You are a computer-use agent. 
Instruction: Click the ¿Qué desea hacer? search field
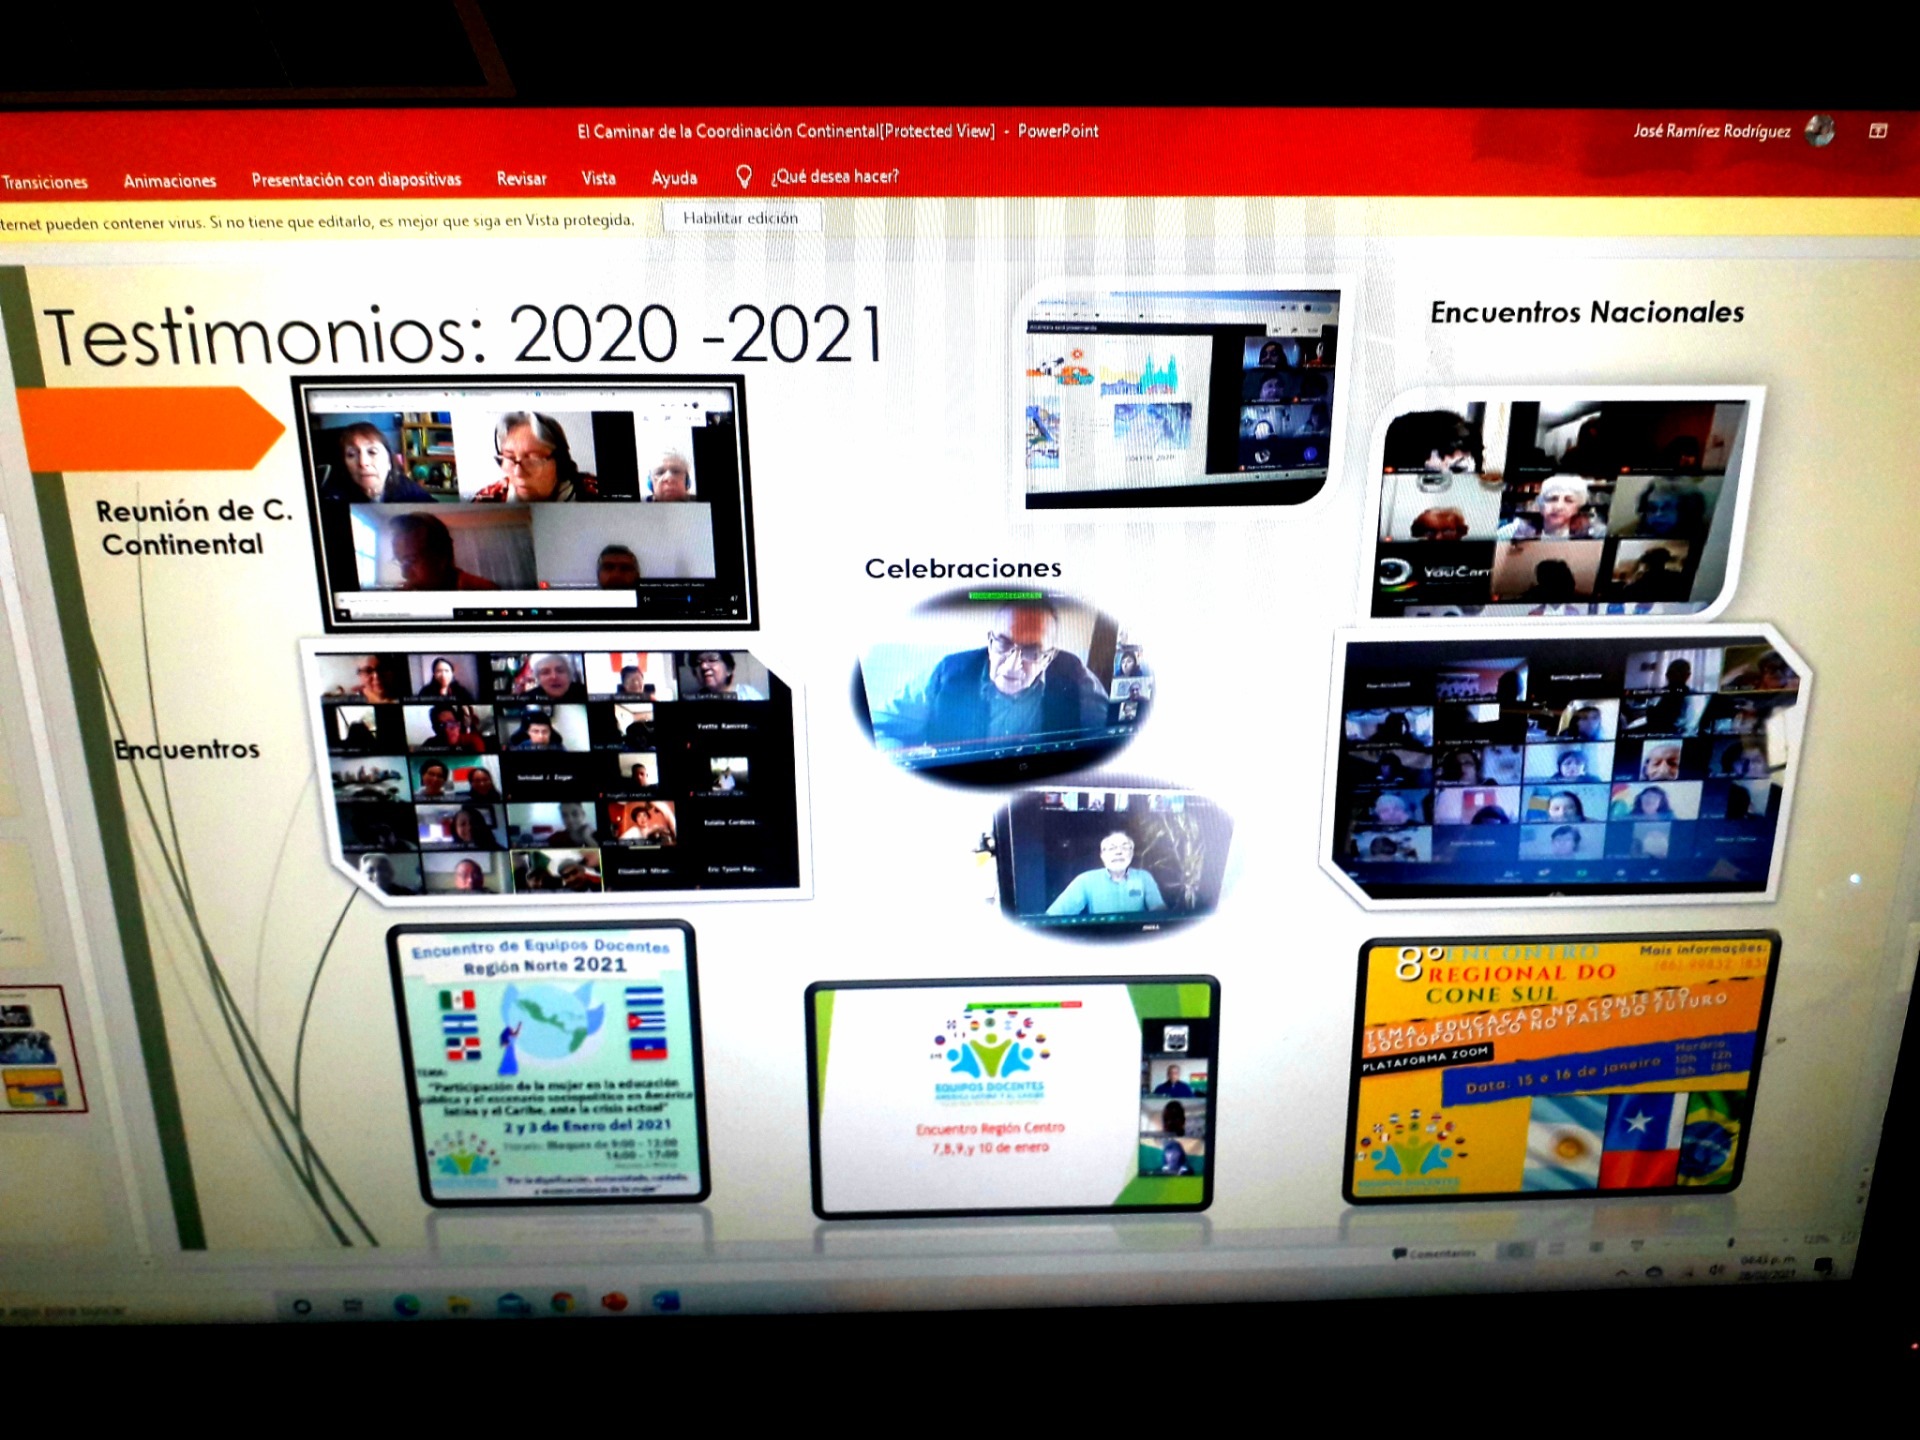tap(834, 177)
